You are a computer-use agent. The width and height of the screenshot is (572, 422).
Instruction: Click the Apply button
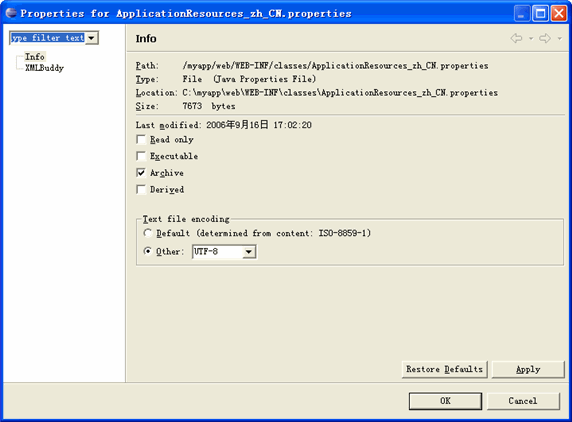(x=528, y=369)
